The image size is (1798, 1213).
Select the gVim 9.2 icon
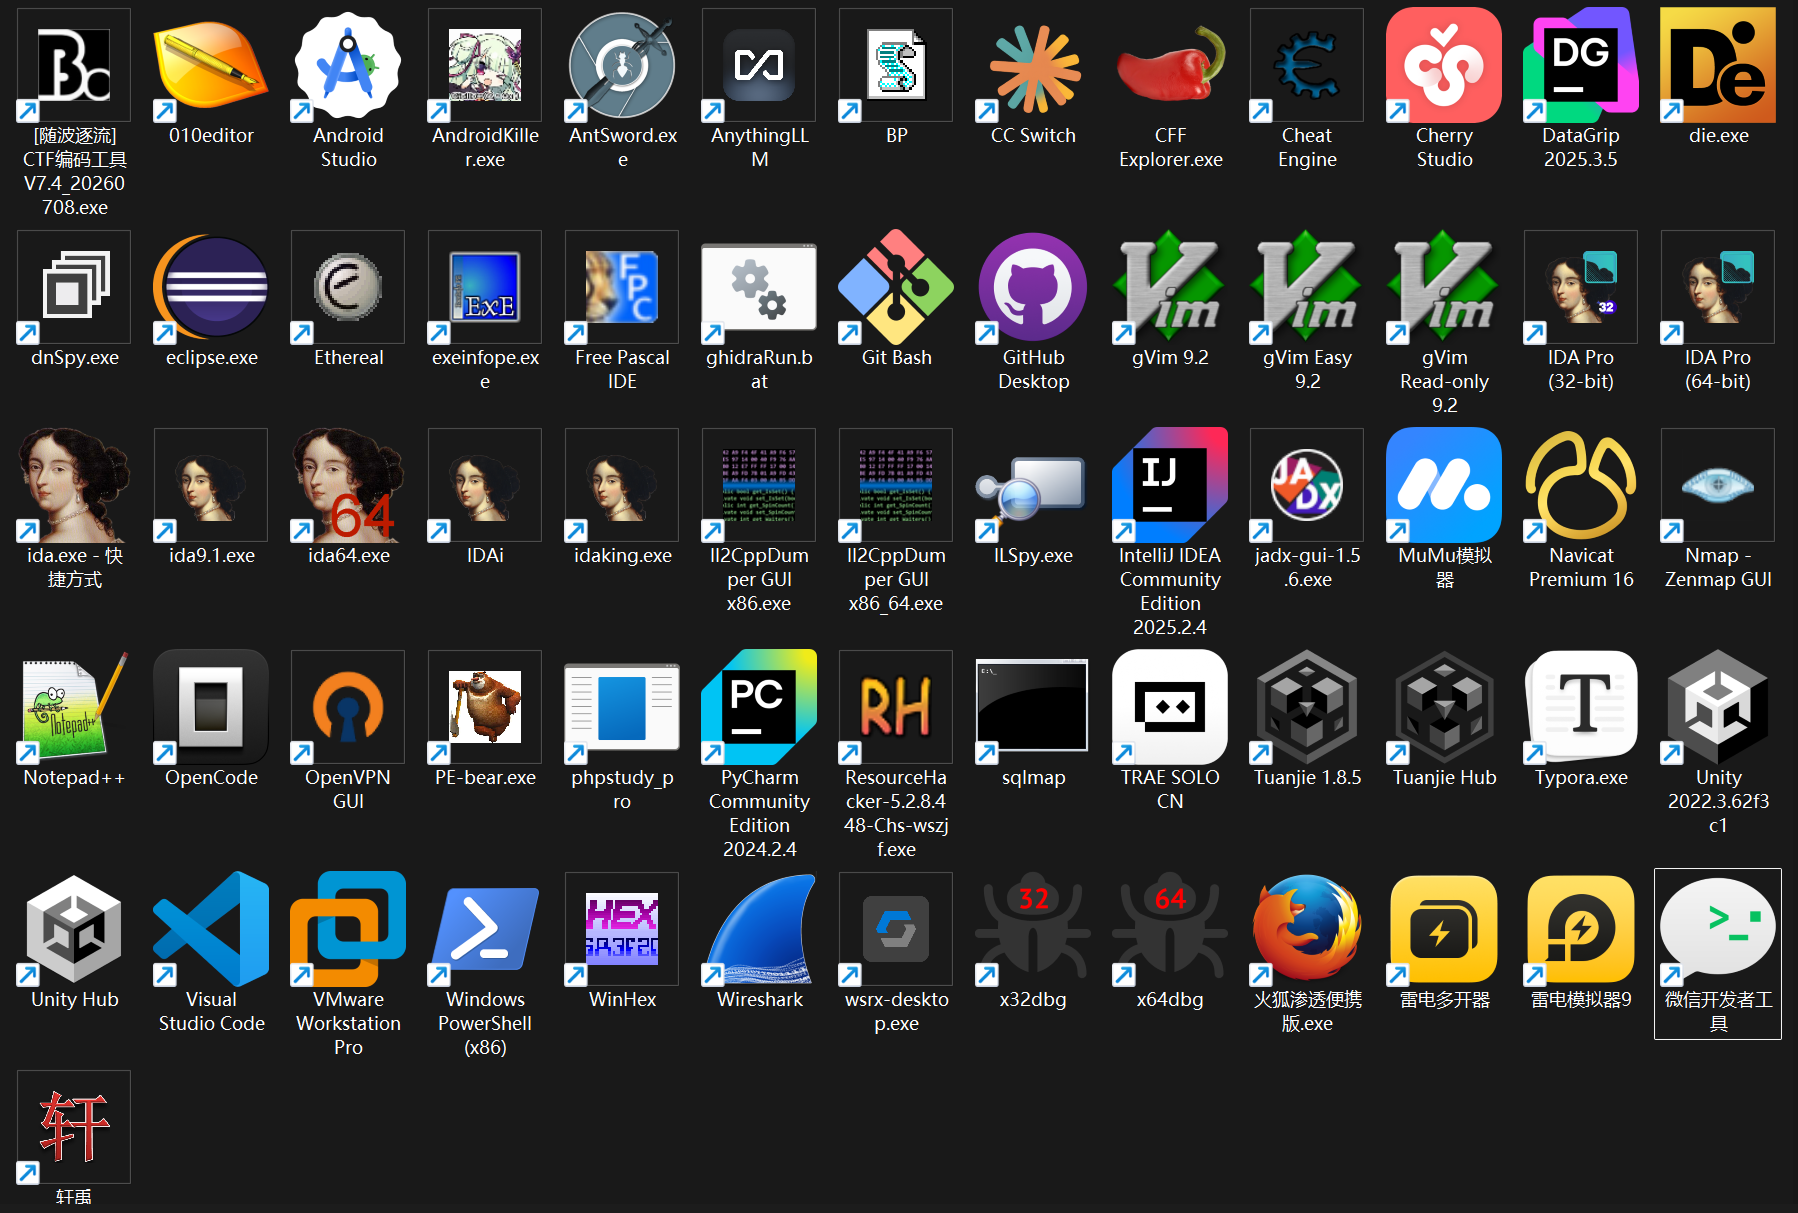[1170, 287]
